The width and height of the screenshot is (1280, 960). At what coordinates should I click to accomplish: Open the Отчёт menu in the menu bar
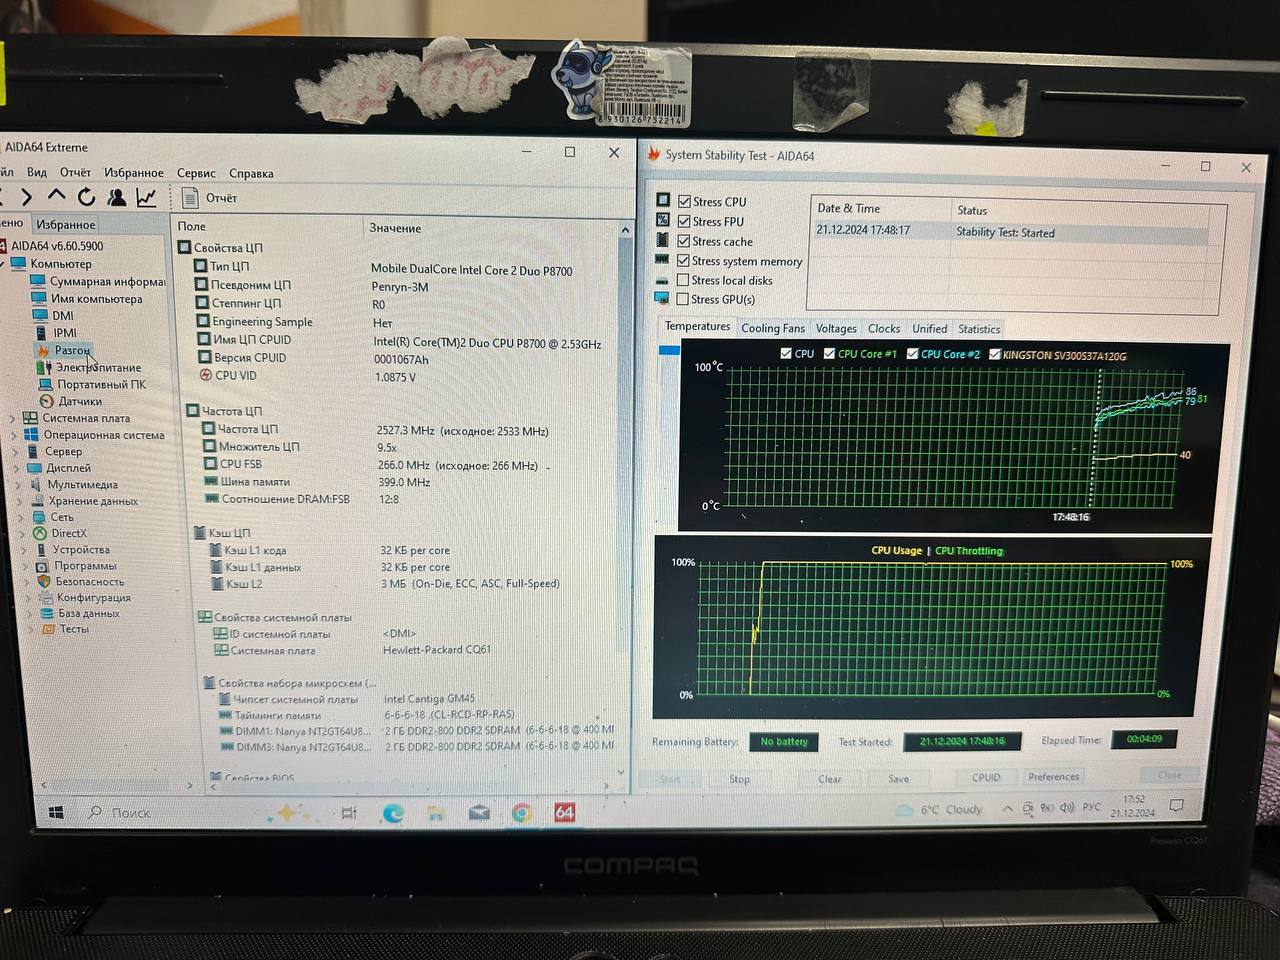pos(75,172)
